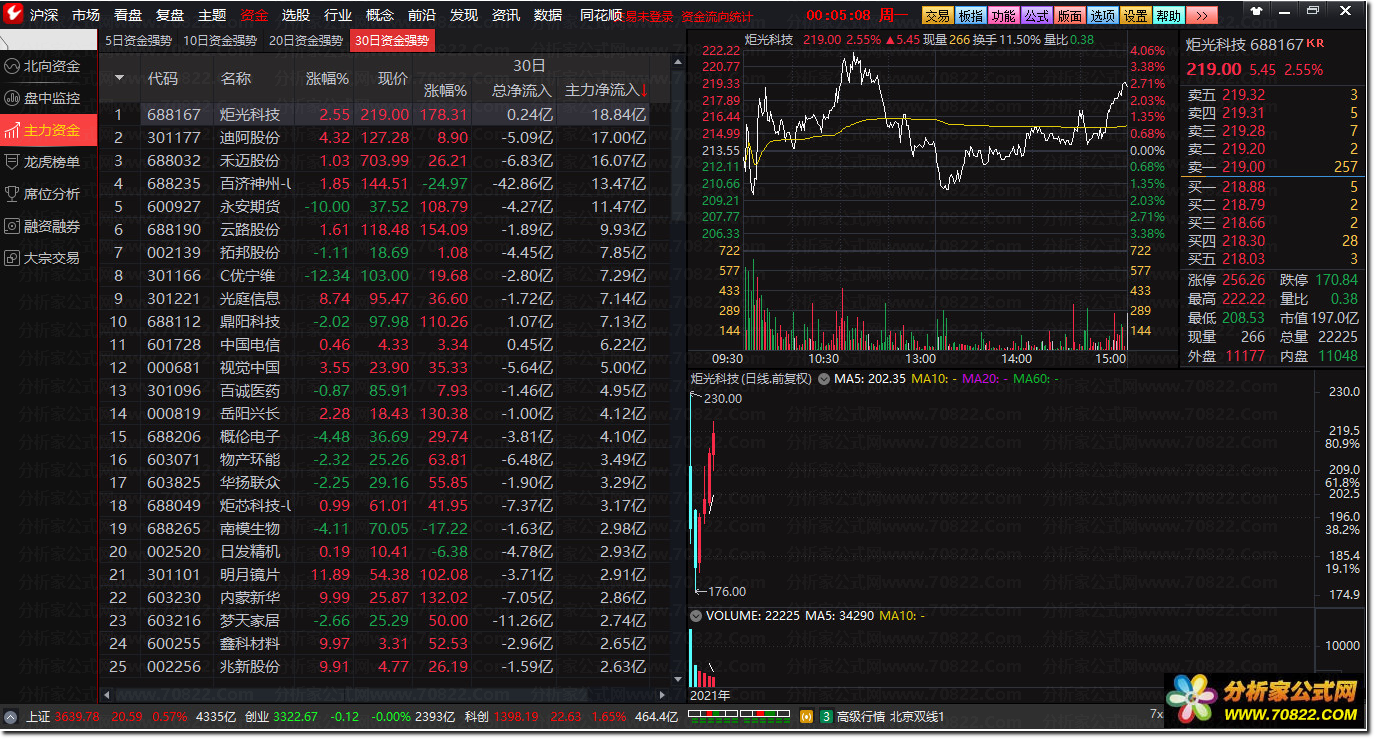Switch to the 5日资金强势 tab

140,41
